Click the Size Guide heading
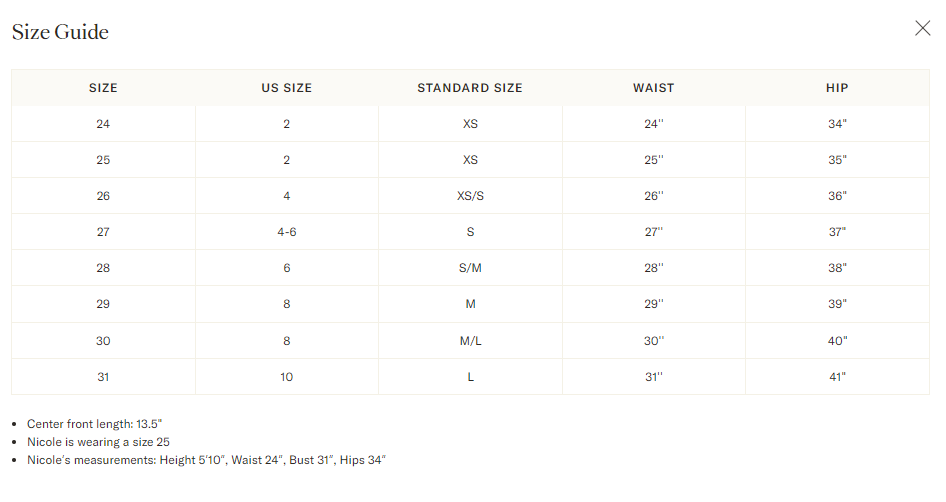This screenshot has height=502, width=946. pyautogui.click(x=60, y=32)
